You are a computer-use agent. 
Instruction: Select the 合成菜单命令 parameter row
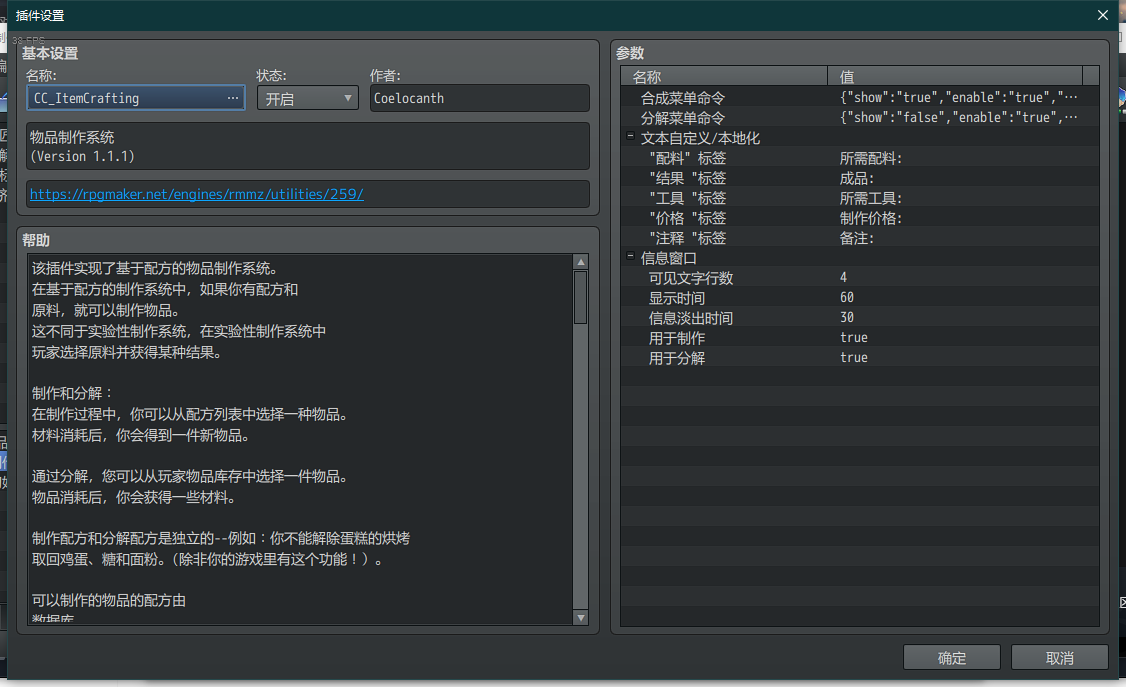860,98
